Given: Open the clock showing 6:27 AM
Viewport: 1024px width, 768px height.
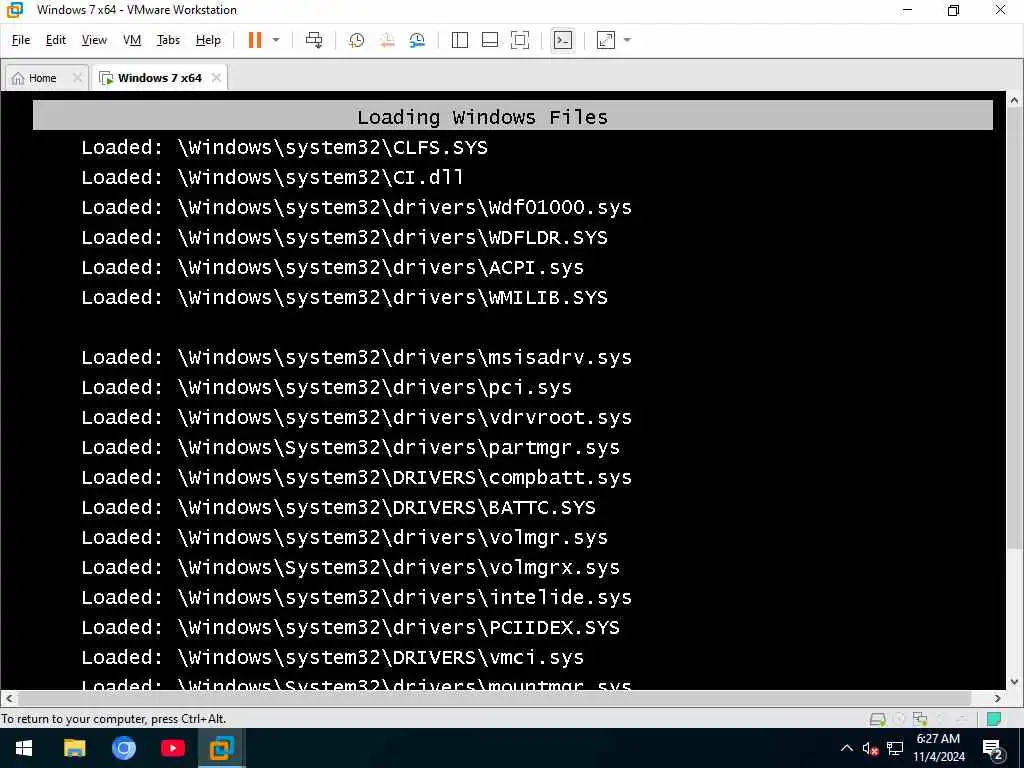Looking at the screenshot, I should (x=938, y=748).
